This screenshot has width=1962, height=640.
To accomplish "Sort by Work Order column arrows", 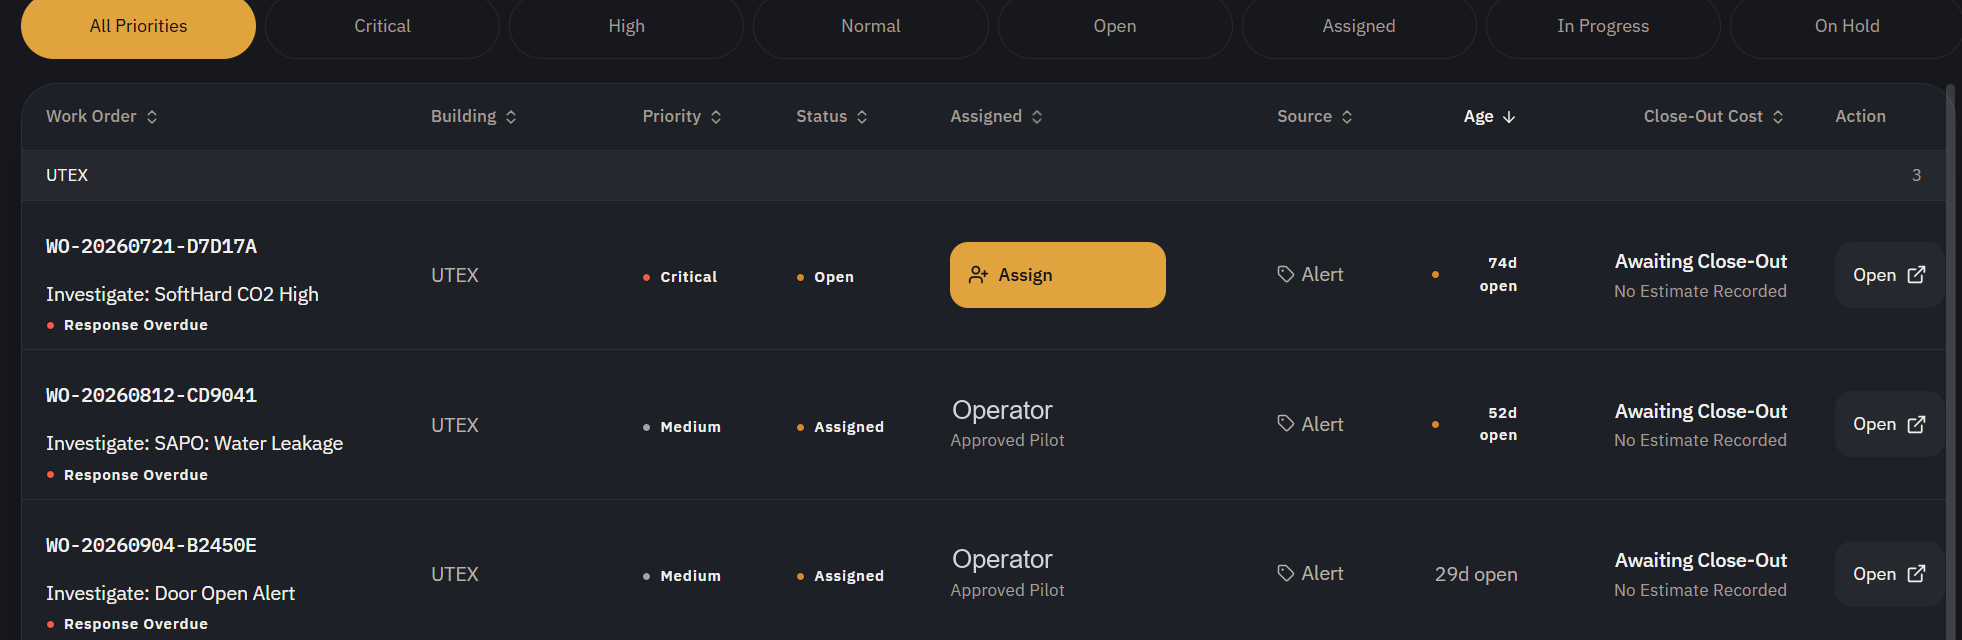I will point(152,117).
